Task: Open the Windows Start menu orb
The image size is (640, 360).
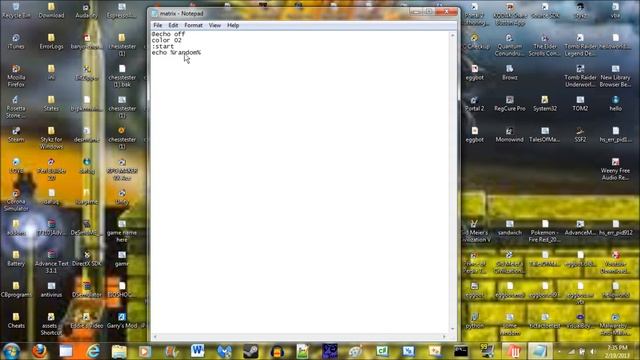Action: coord(11,351)
